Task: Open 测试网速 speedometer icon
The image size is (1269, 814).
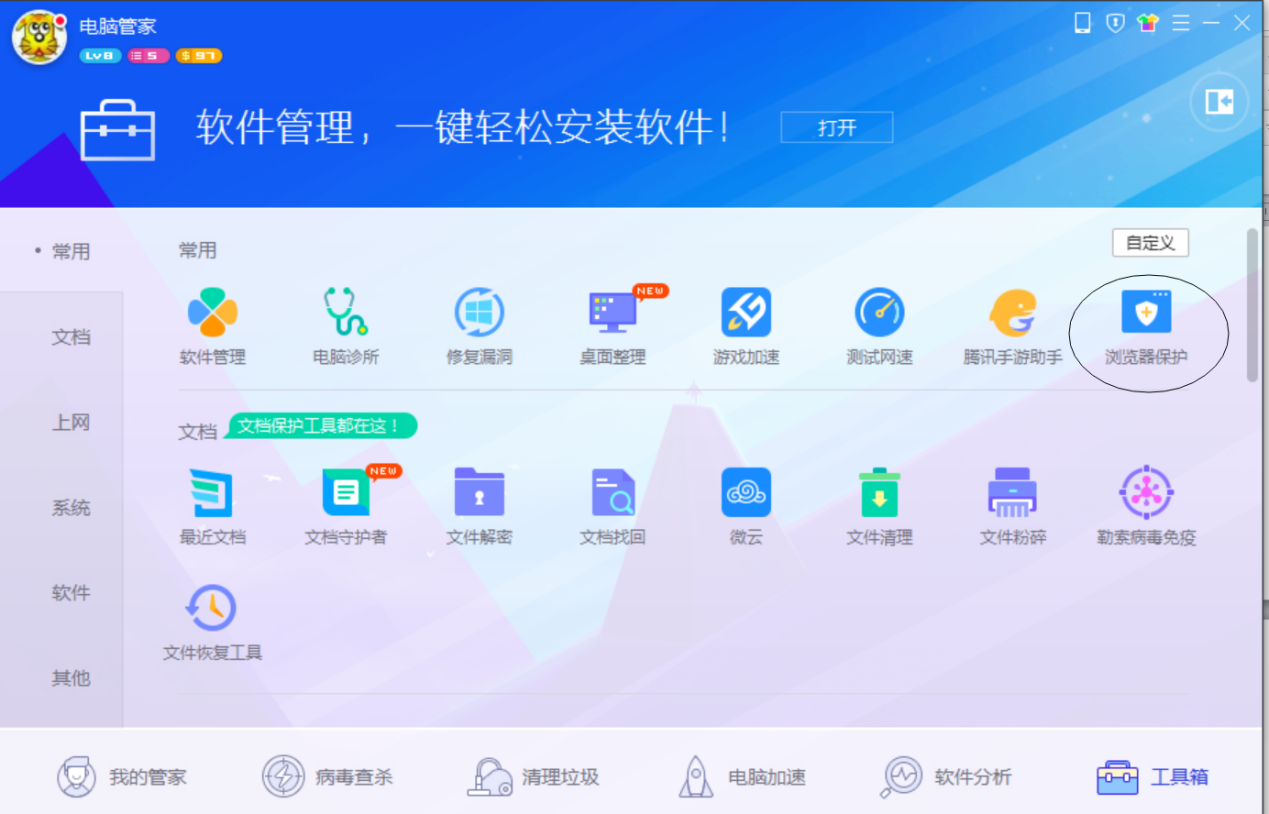Action: (880, 312)
